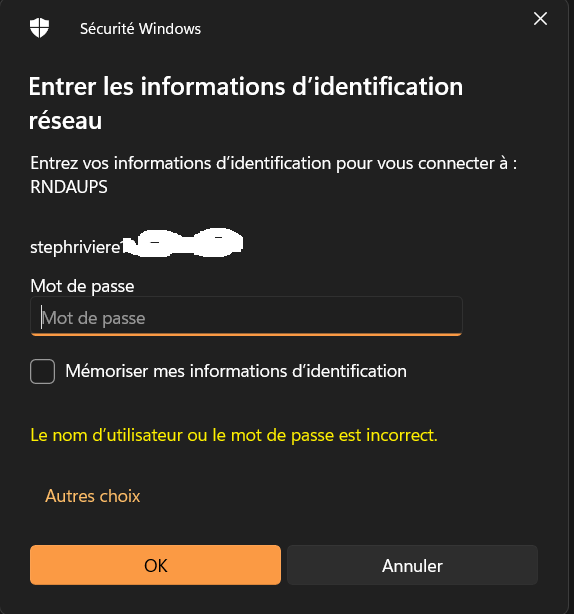Click the word réseau in the heading
574x614 pixels.
tap(65, 120)
